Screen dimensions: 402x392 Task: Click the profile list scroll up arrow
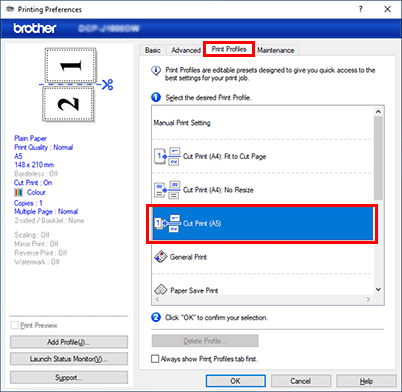point(378,112)
